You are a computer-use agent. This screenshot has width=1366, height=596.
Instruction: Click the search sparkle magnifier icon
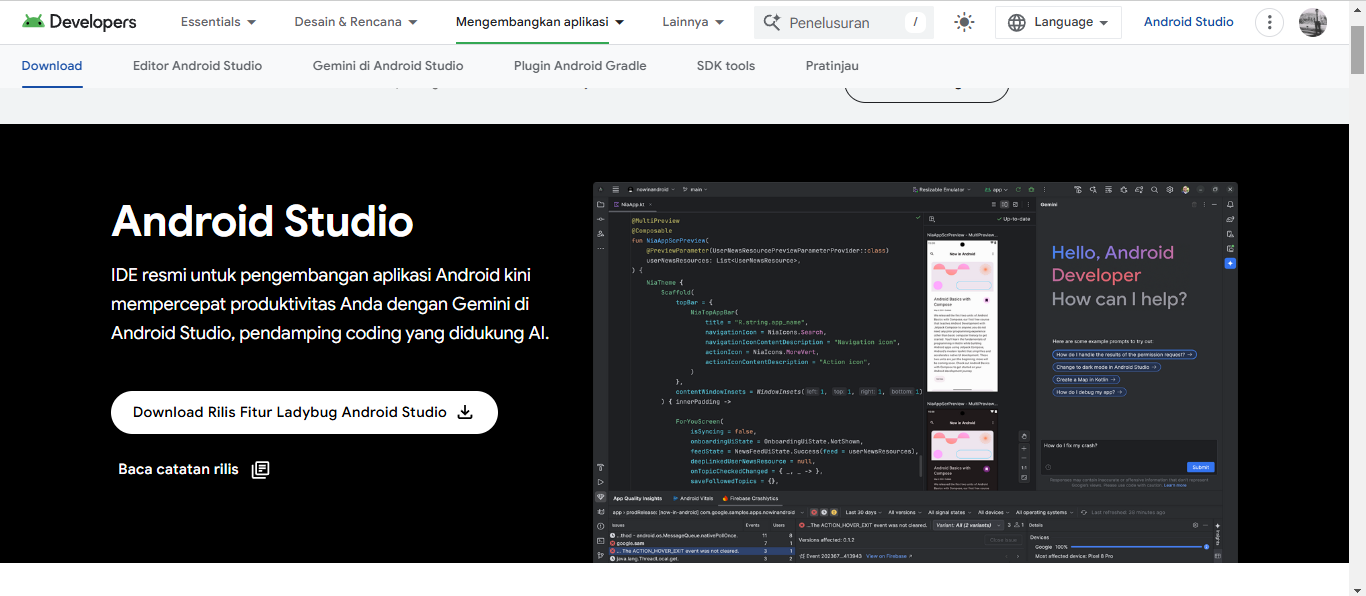(x=771, y=22)
